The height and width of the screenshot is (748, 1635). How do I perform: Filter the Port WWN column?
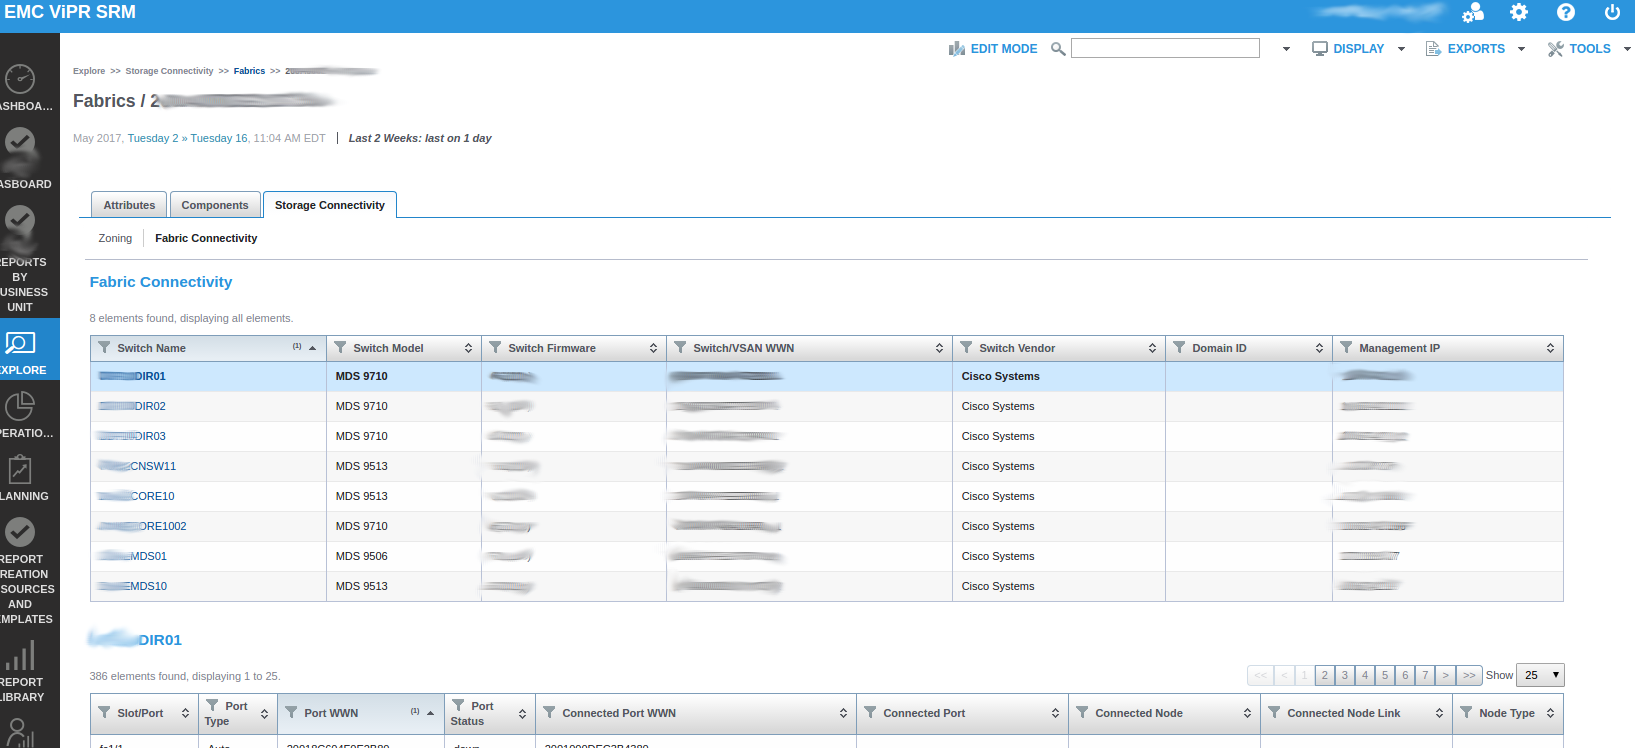(x=291, y=712)
